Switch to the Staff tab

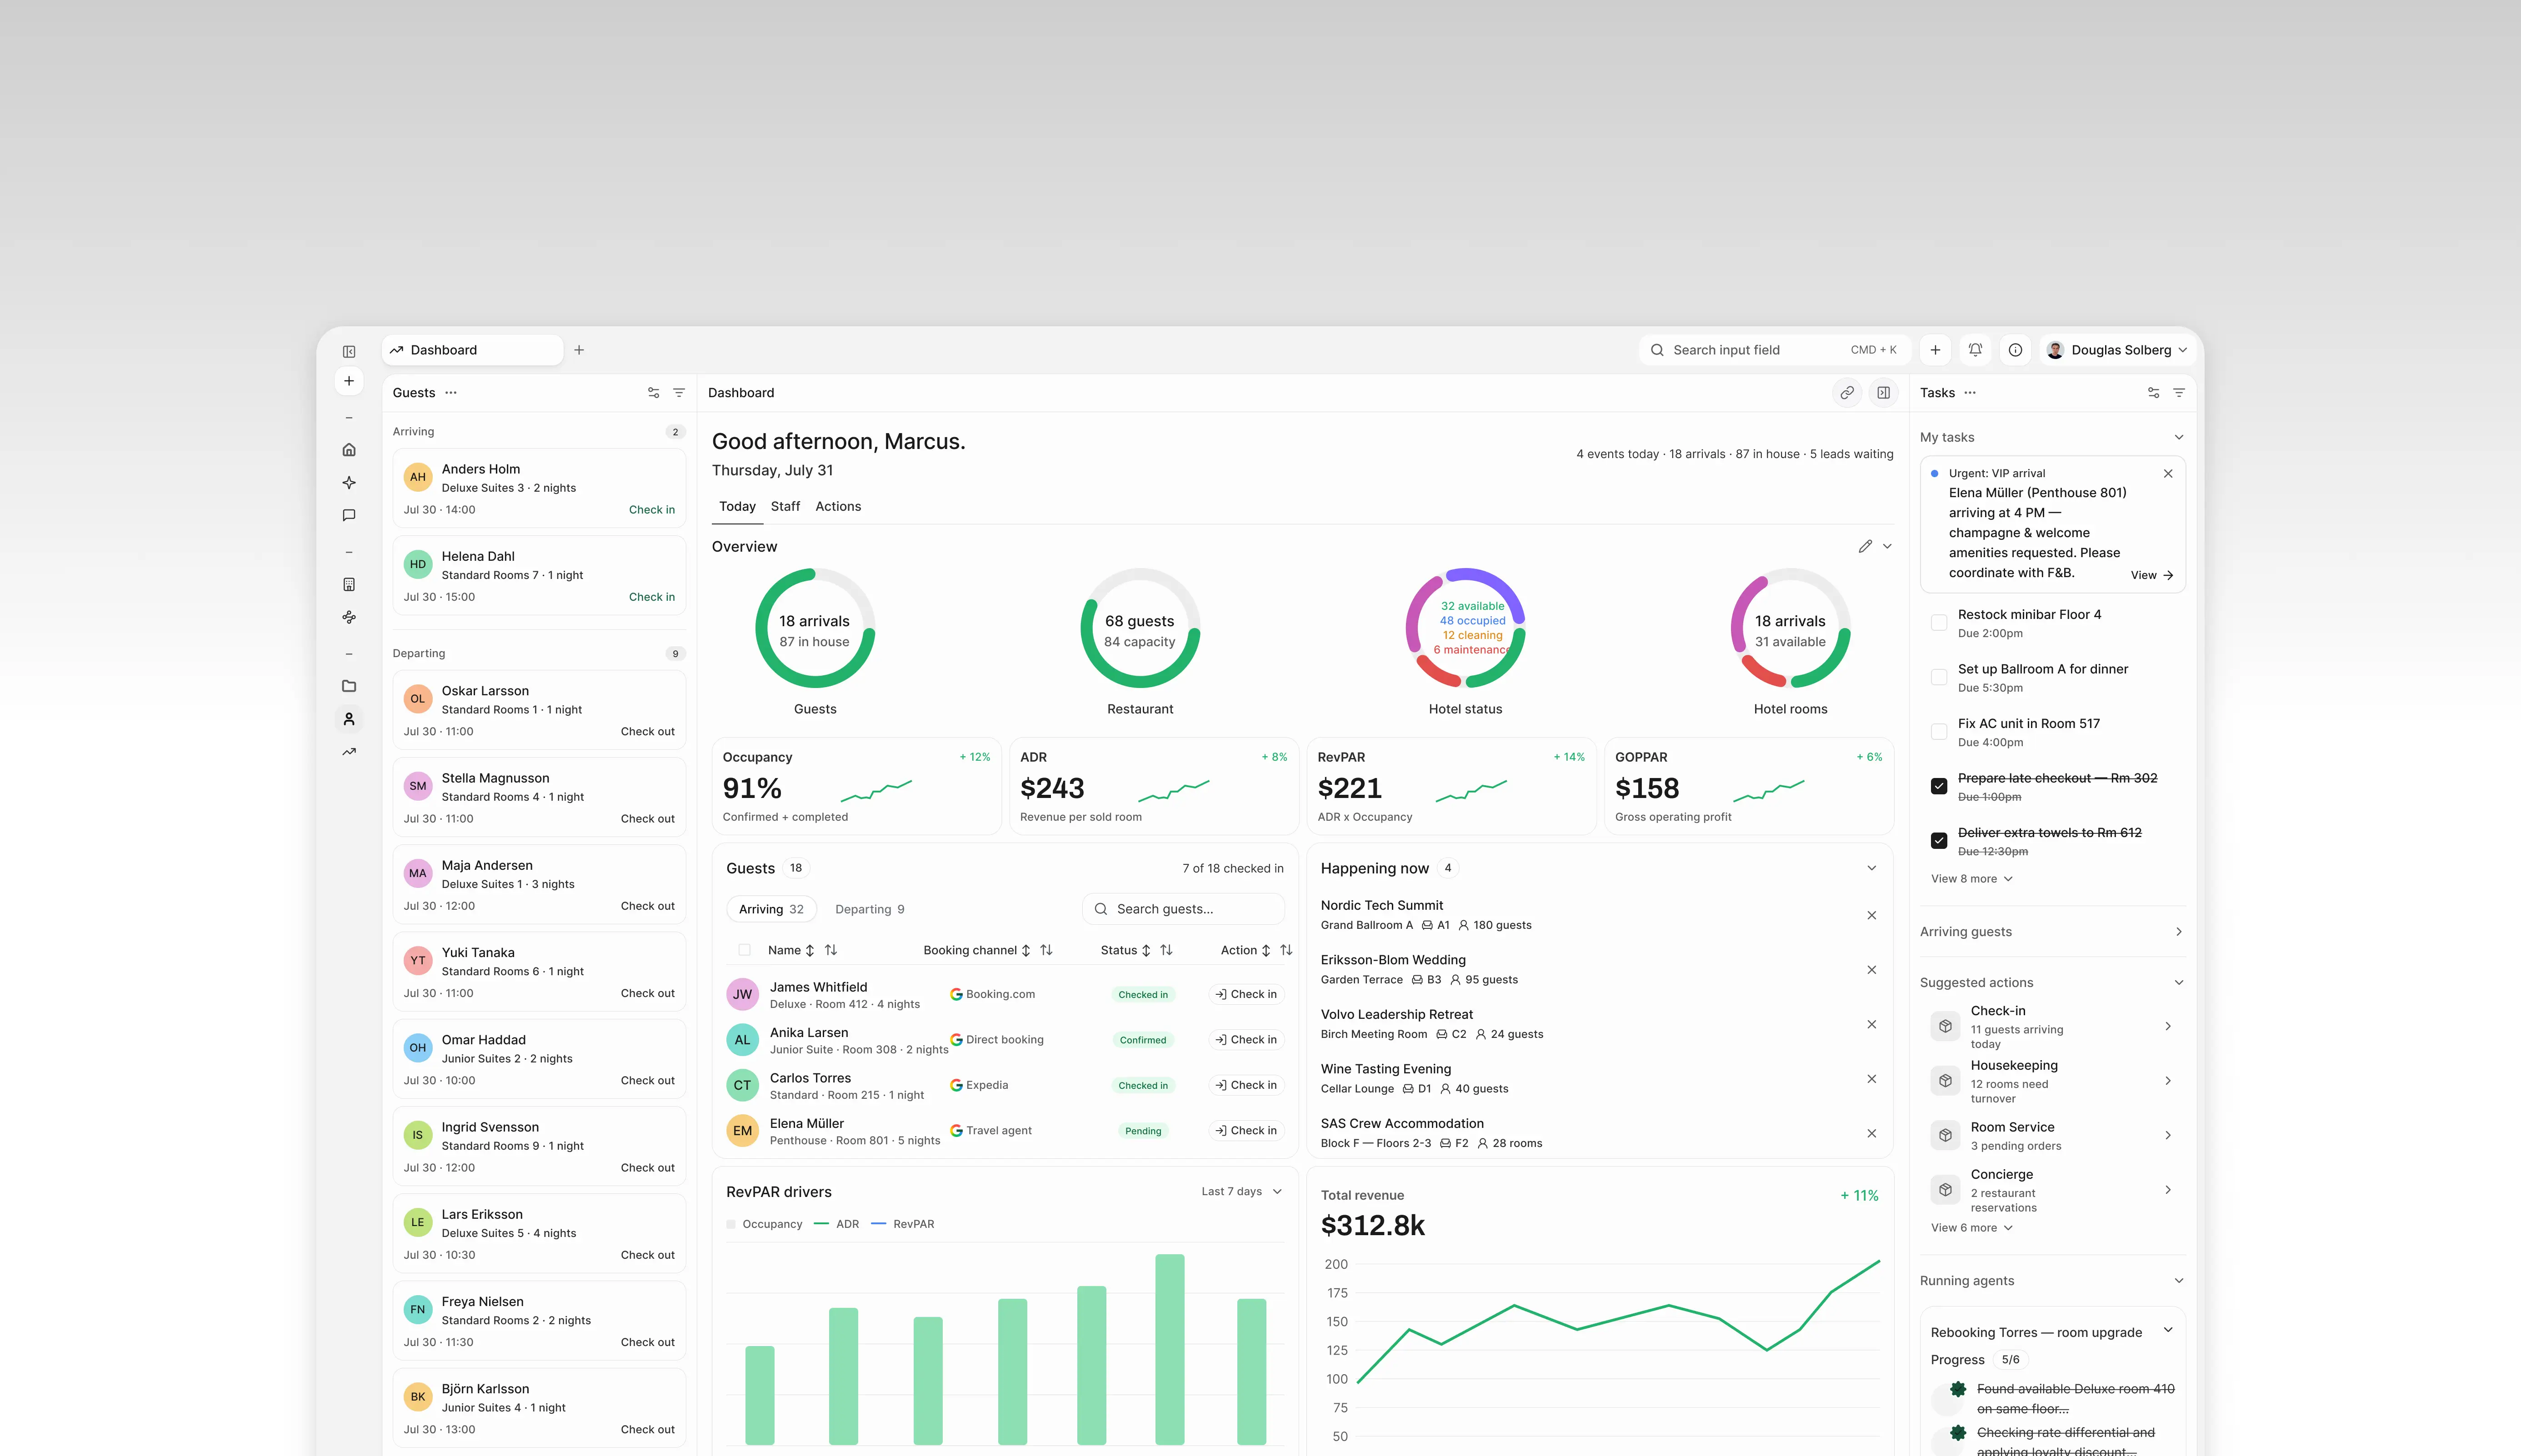click(785, 507)
